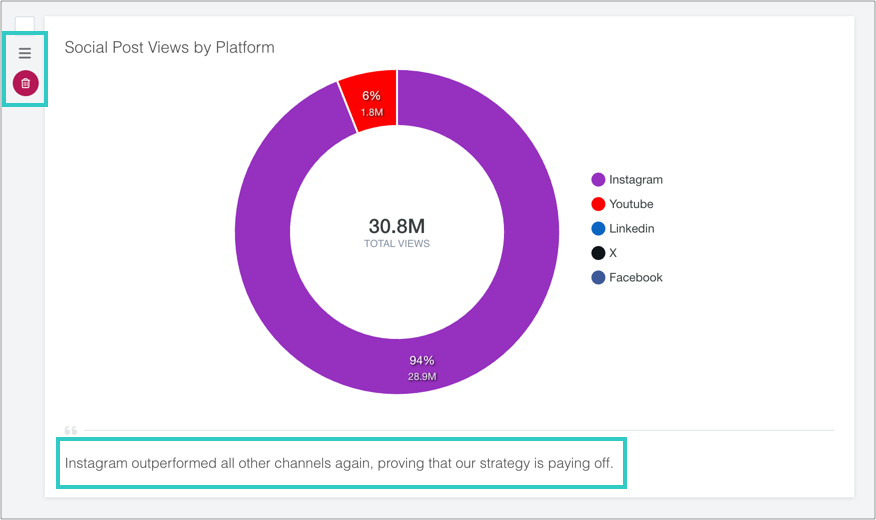Click the quotation mark icon above the comment
Viewport: 876px width, 520px height.
click(70, 430)
